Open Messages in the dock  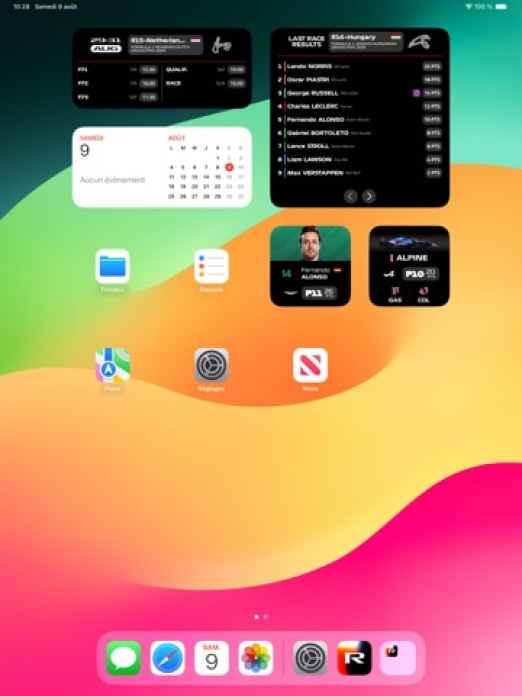[x=124, y=658]
